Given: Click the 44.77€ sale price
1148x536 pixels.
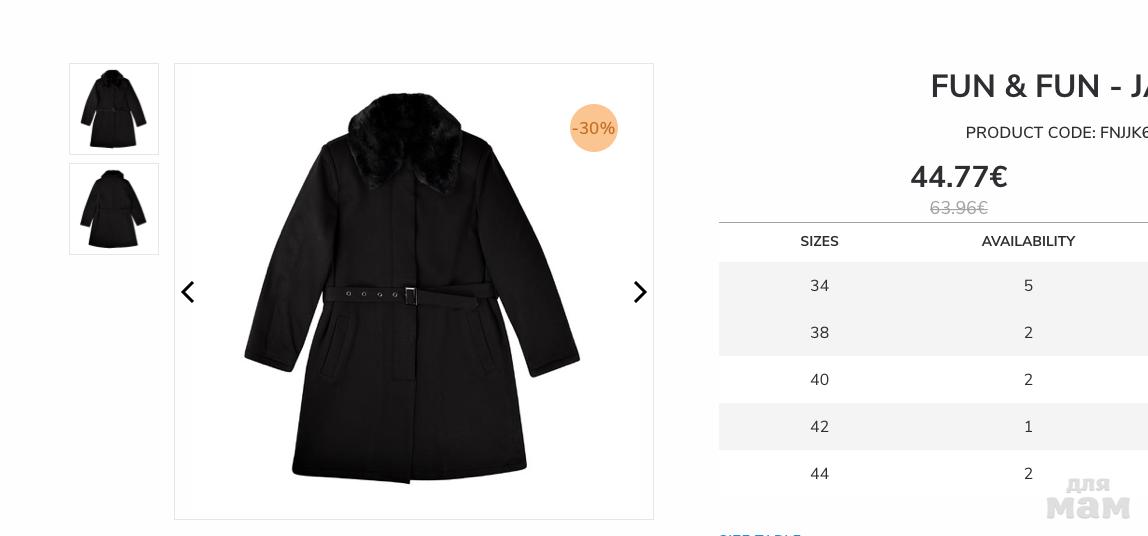Looking at the screenshot, I should pyautogui.click(x=958, y=176).
